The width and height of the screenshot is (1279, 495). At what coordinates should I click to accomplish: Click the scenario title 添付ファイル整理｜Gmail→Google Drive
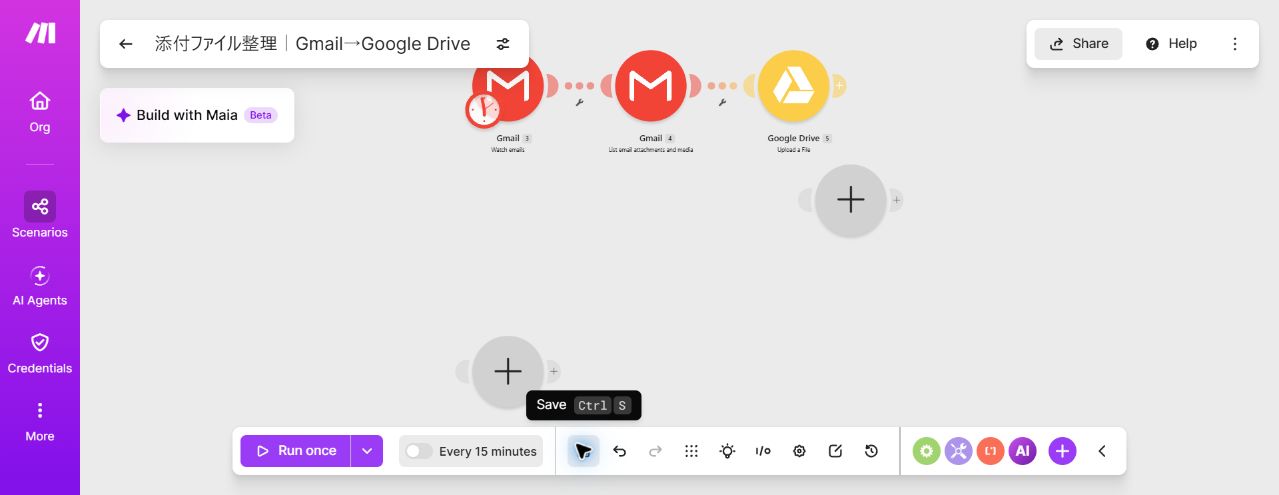(312, 44)
